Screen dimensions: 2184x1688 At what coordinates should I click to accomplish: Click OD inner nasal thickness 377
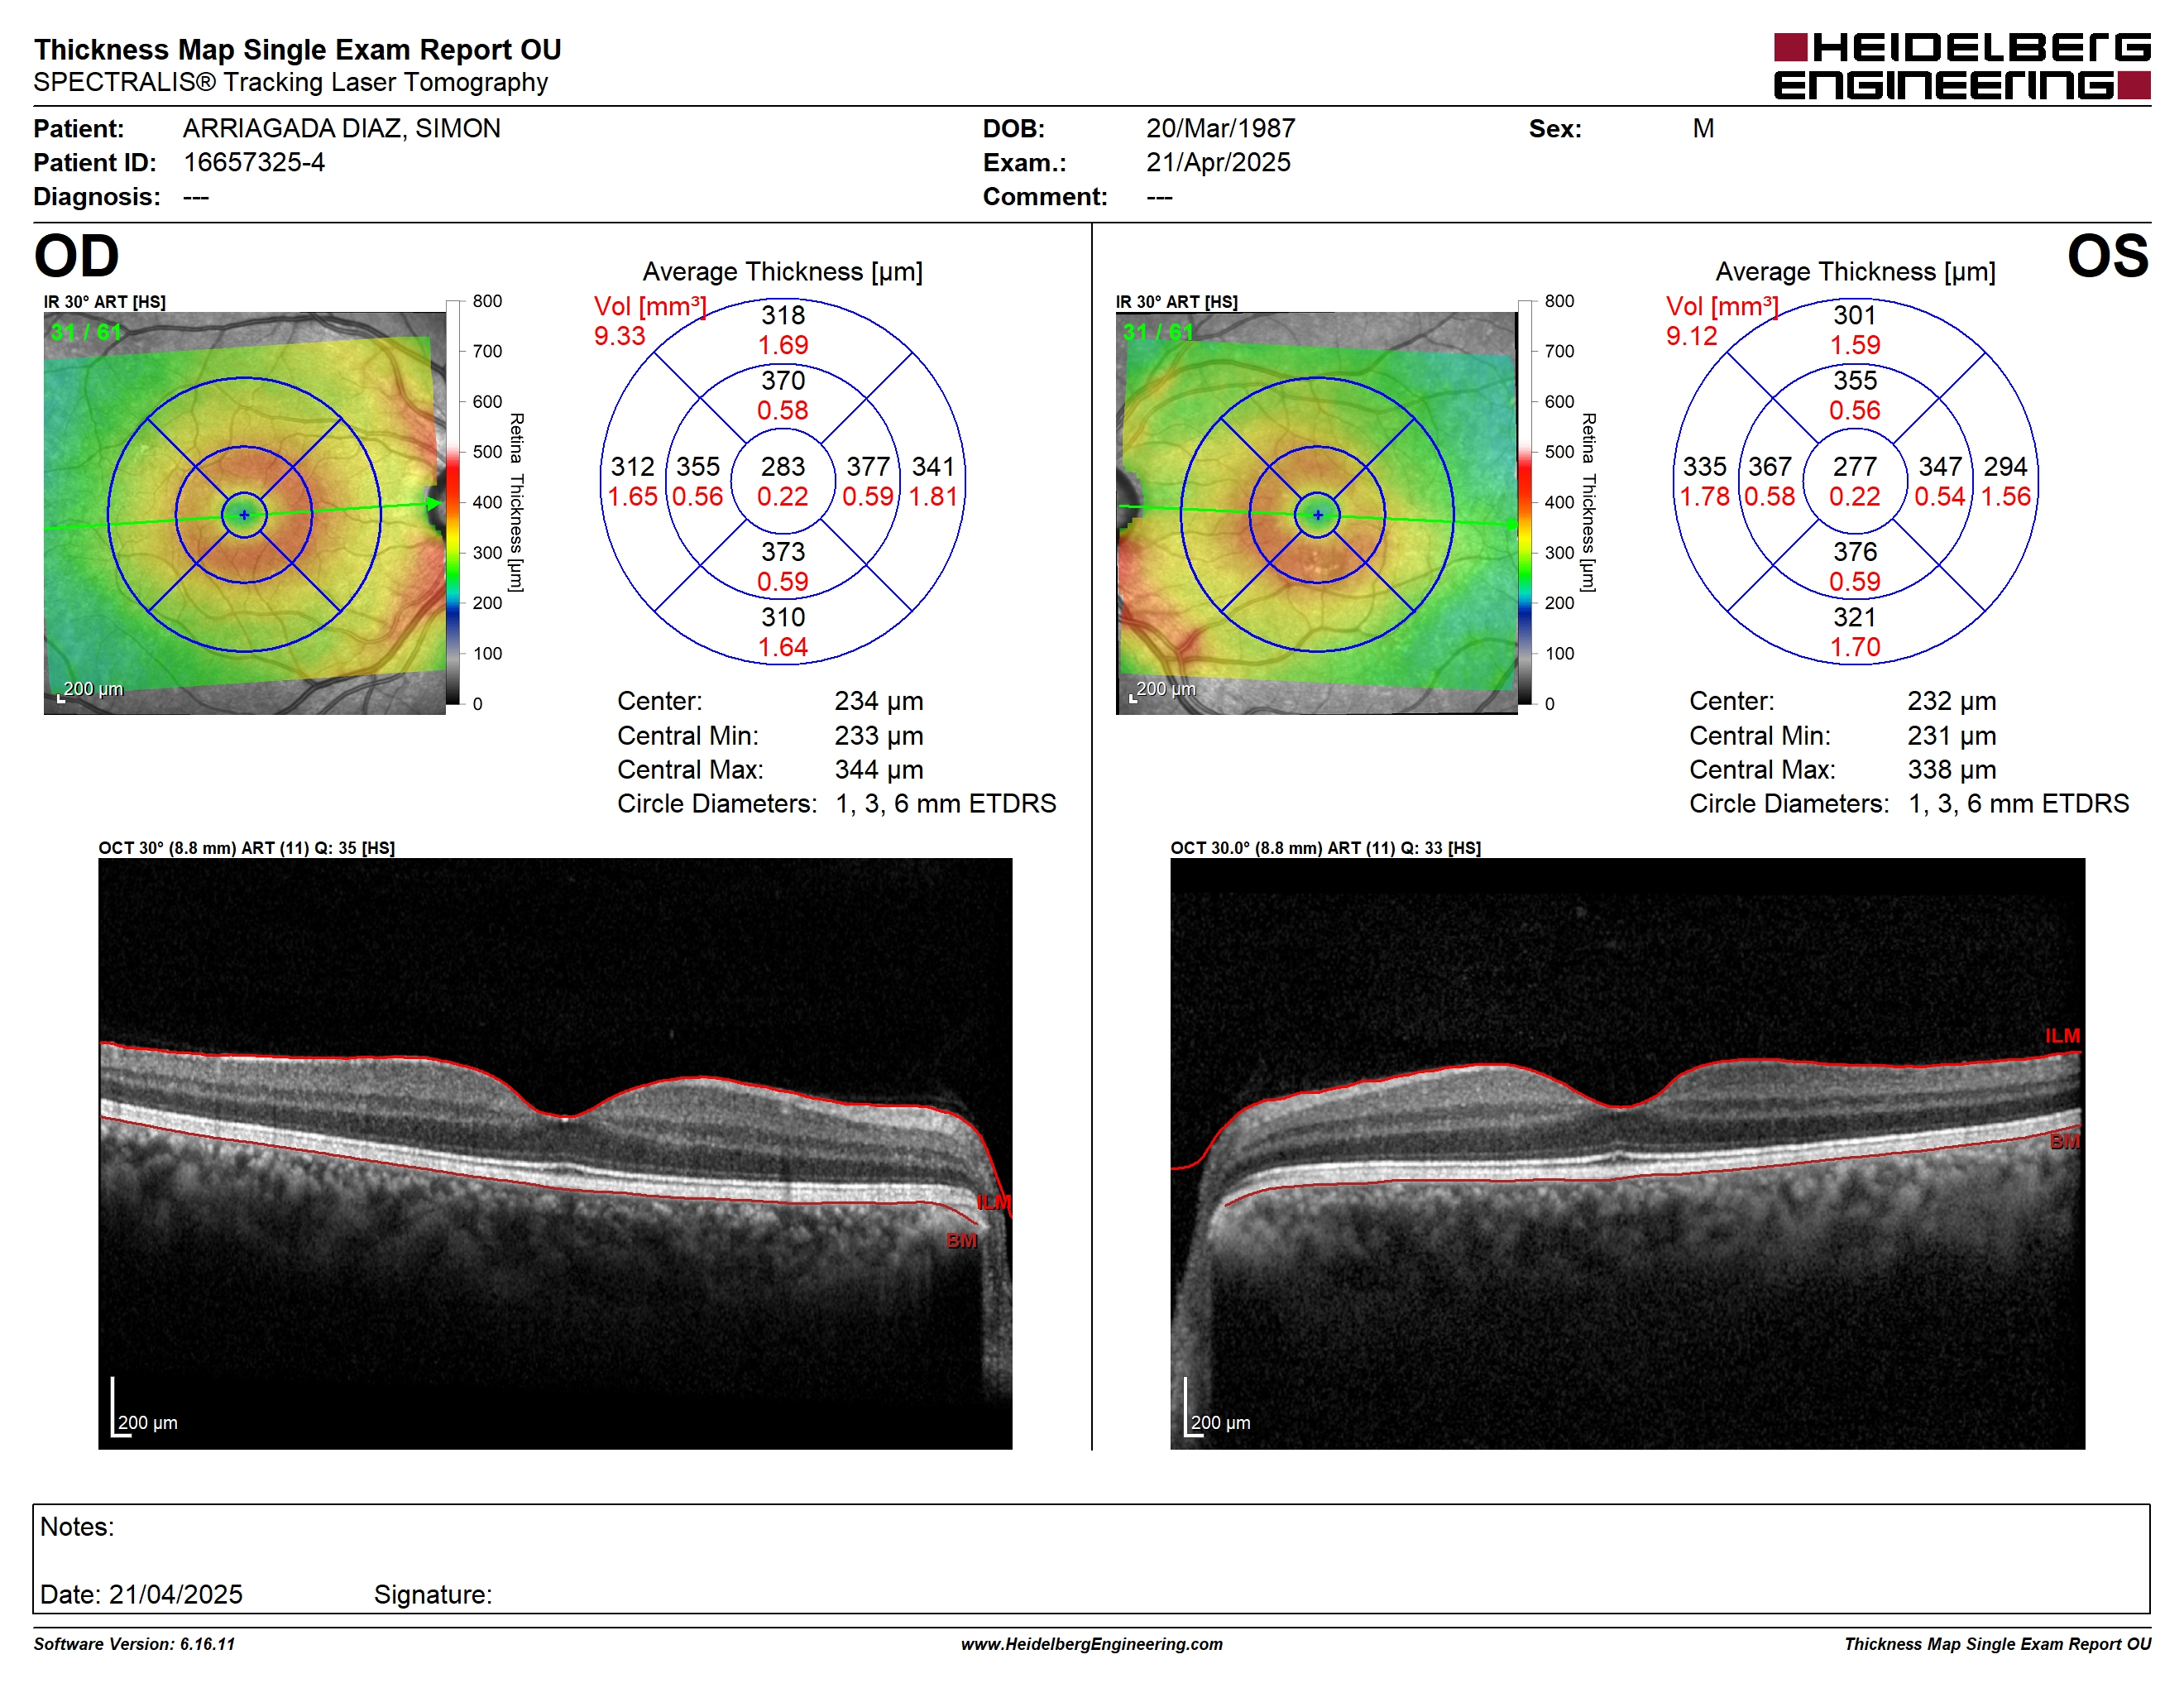[x=868, y=467]
